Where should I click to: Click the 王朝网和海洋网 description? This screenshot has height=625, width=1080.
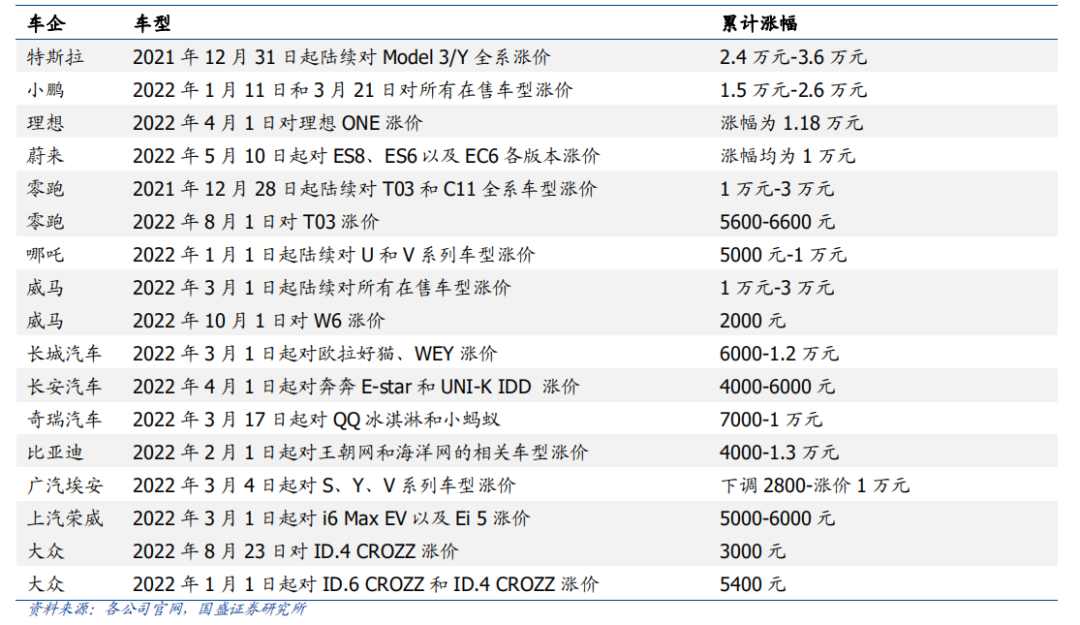click(x=360, y=453)
